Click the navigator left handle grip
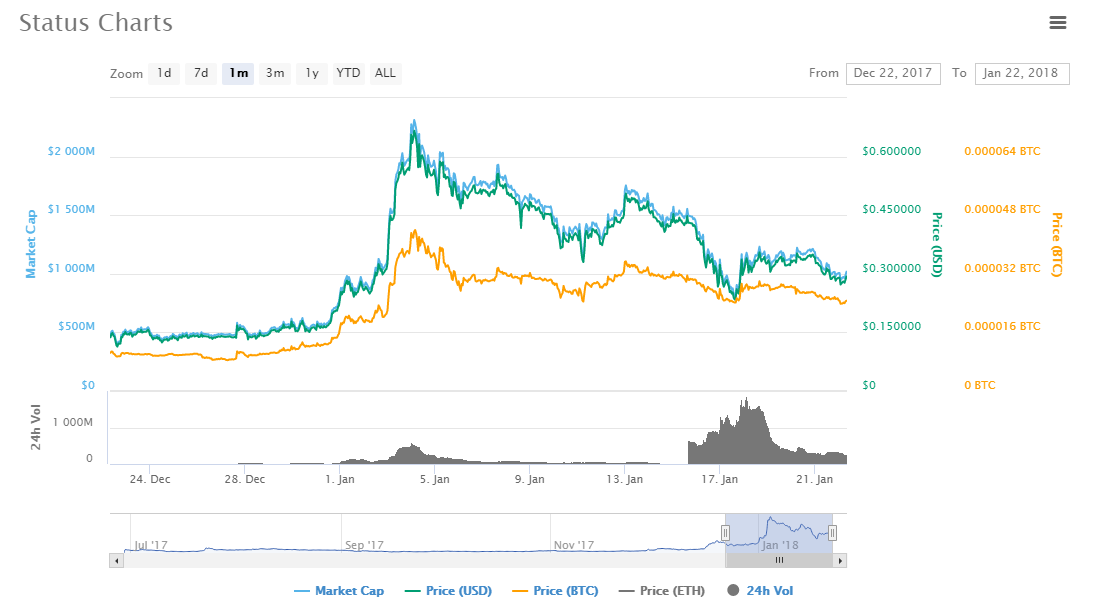 [x=725, y=533]
